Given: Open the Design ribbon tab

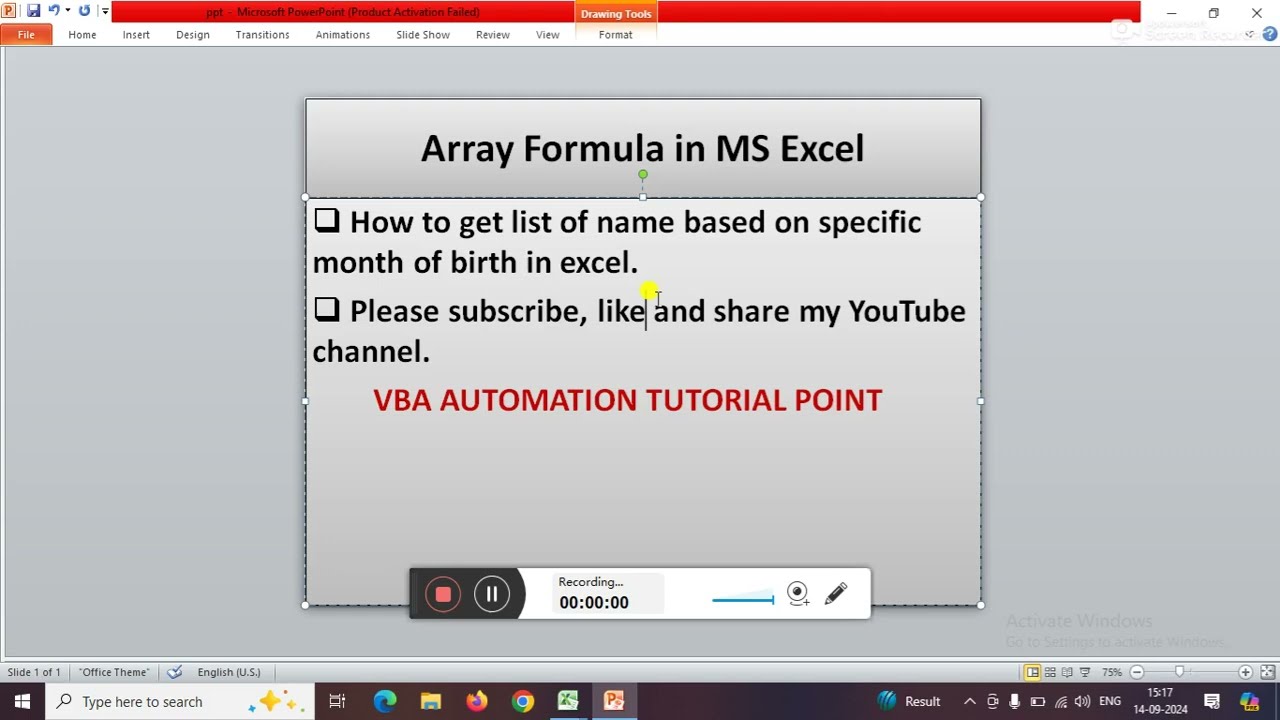Looking at the screenshot, I should pyautogui.click(x=193, y=35).
